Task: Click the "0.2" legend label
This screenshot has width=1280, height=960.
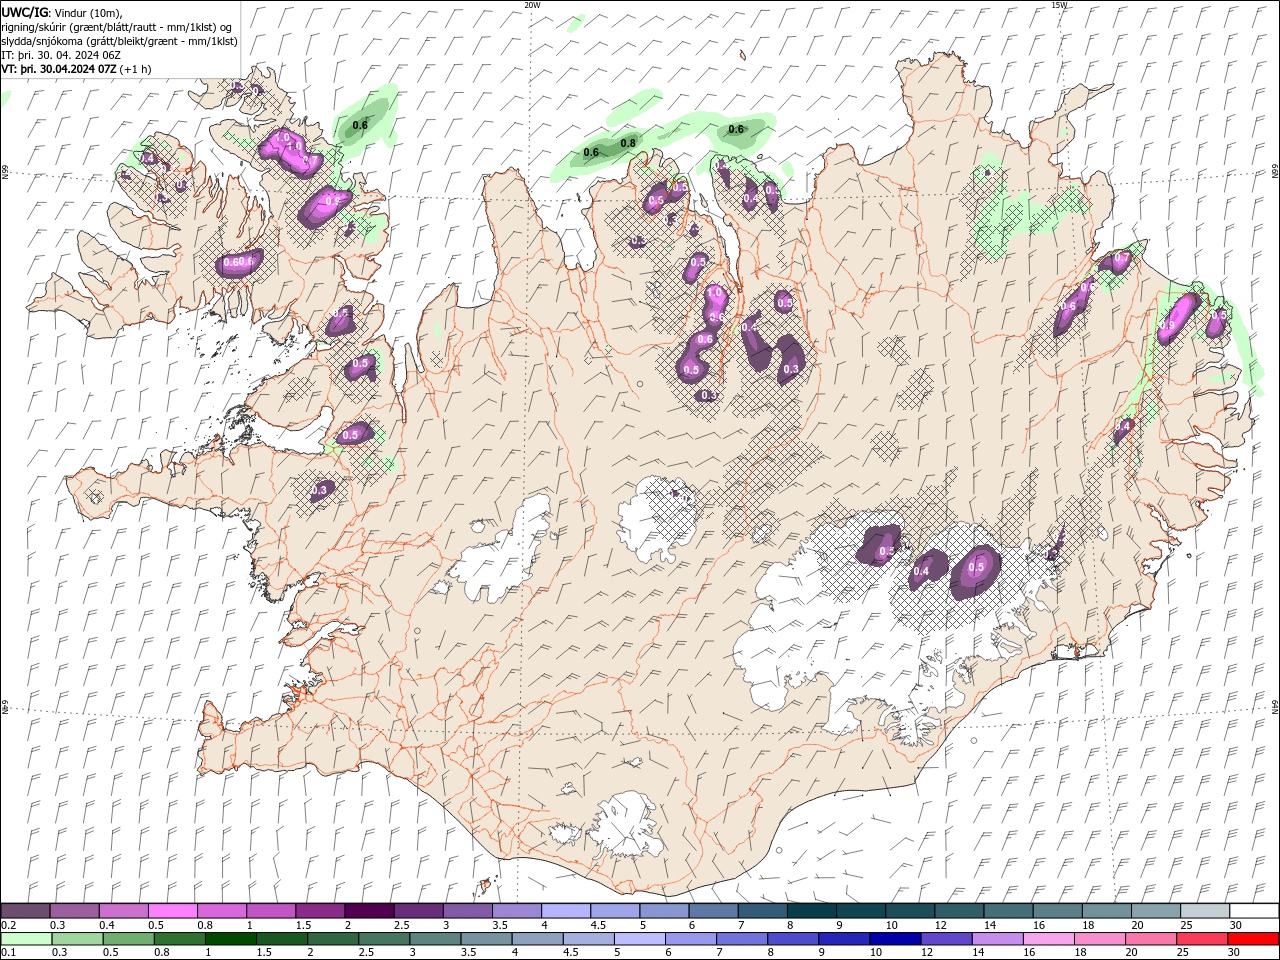Action: point(7,925)
